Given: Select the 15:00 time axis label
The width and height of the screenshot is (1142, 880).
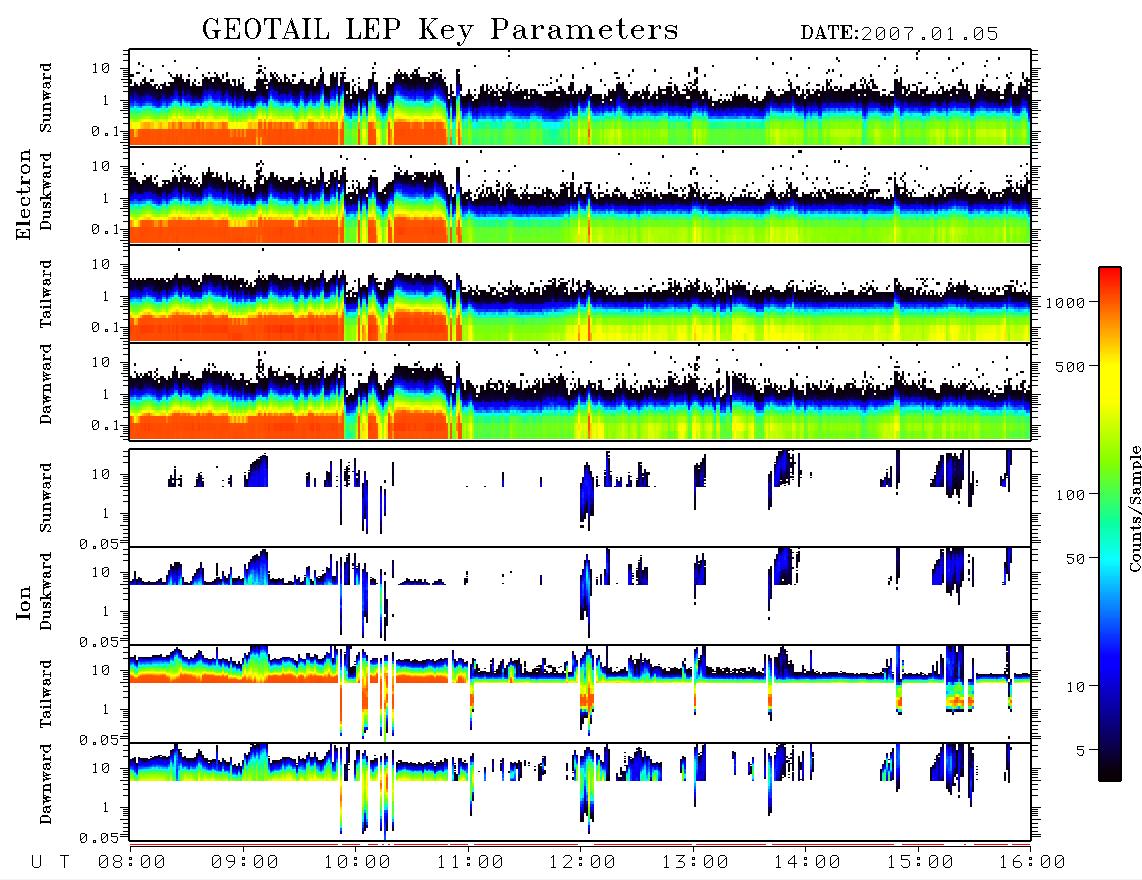Looking at the screenshot, I should click(x=920, y=863).
